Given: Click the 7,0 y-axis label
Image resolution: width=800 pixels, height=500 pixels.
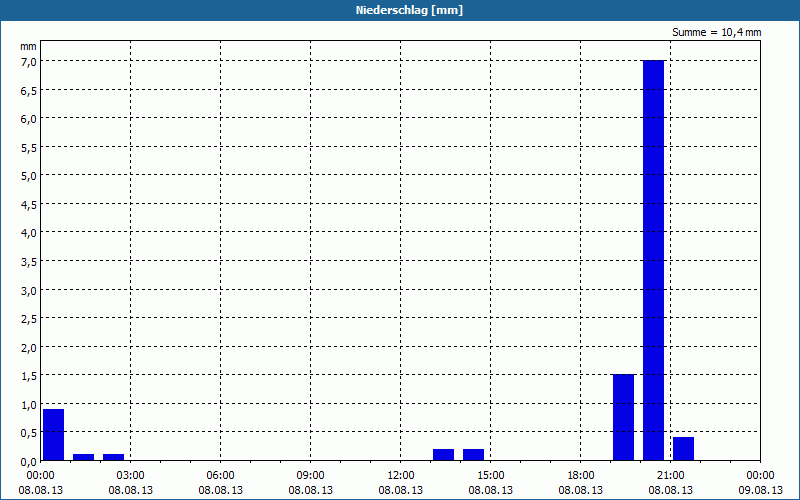Looking at the screenshot, I should [28, 61].
